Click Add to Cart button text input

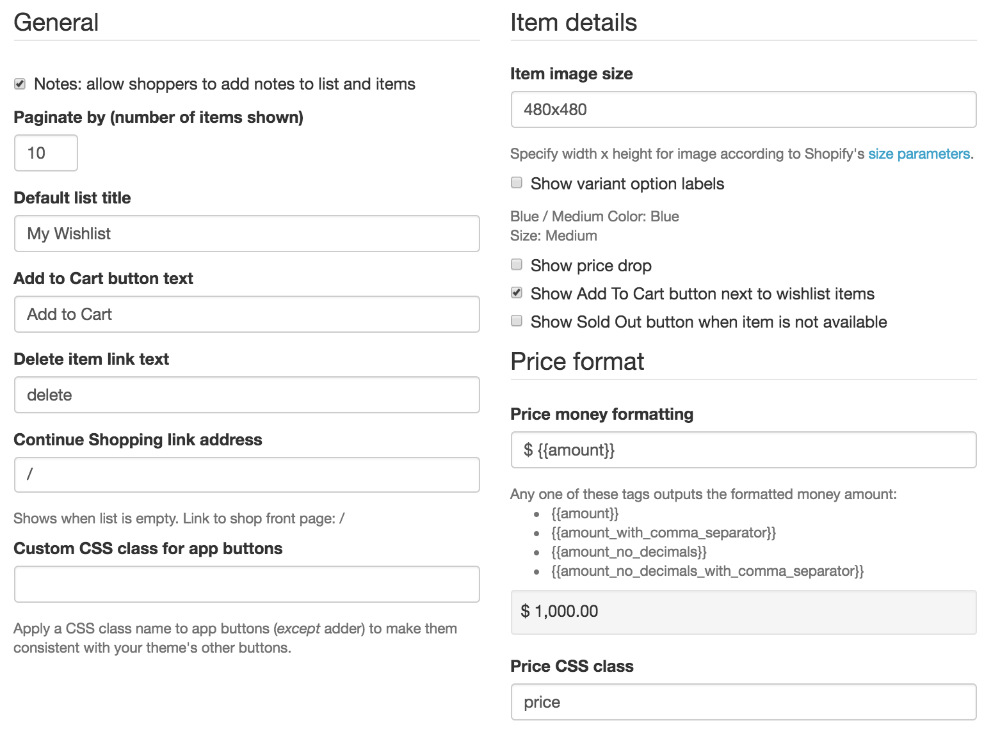246,314
